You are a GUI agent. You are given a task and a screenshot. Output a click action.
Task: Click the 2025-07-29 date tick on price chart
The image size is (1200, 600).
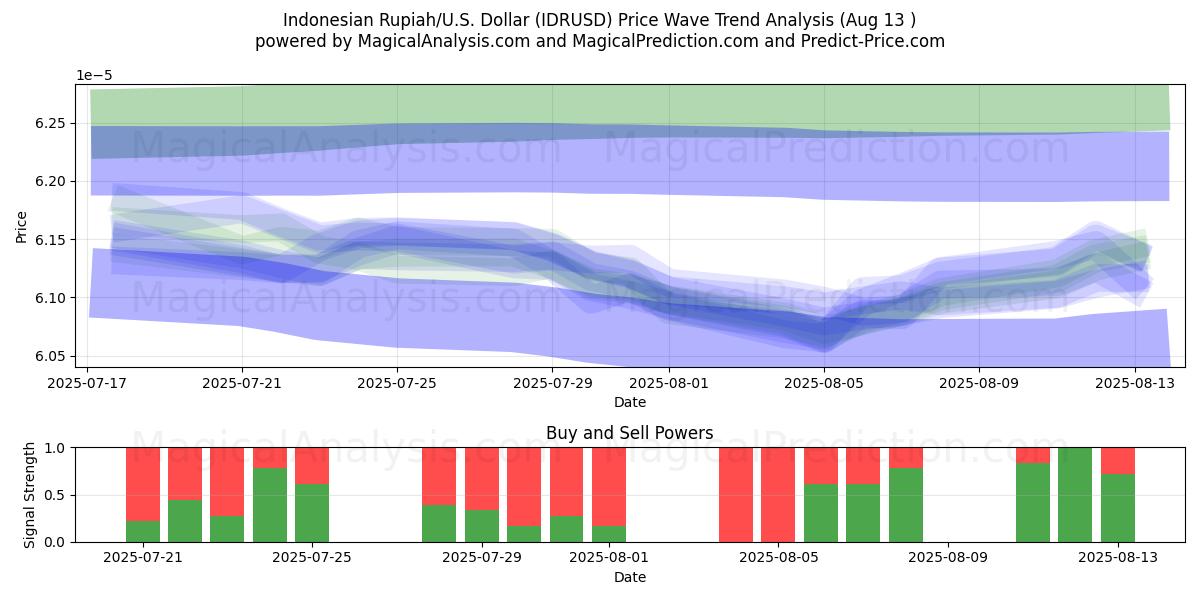553,382
